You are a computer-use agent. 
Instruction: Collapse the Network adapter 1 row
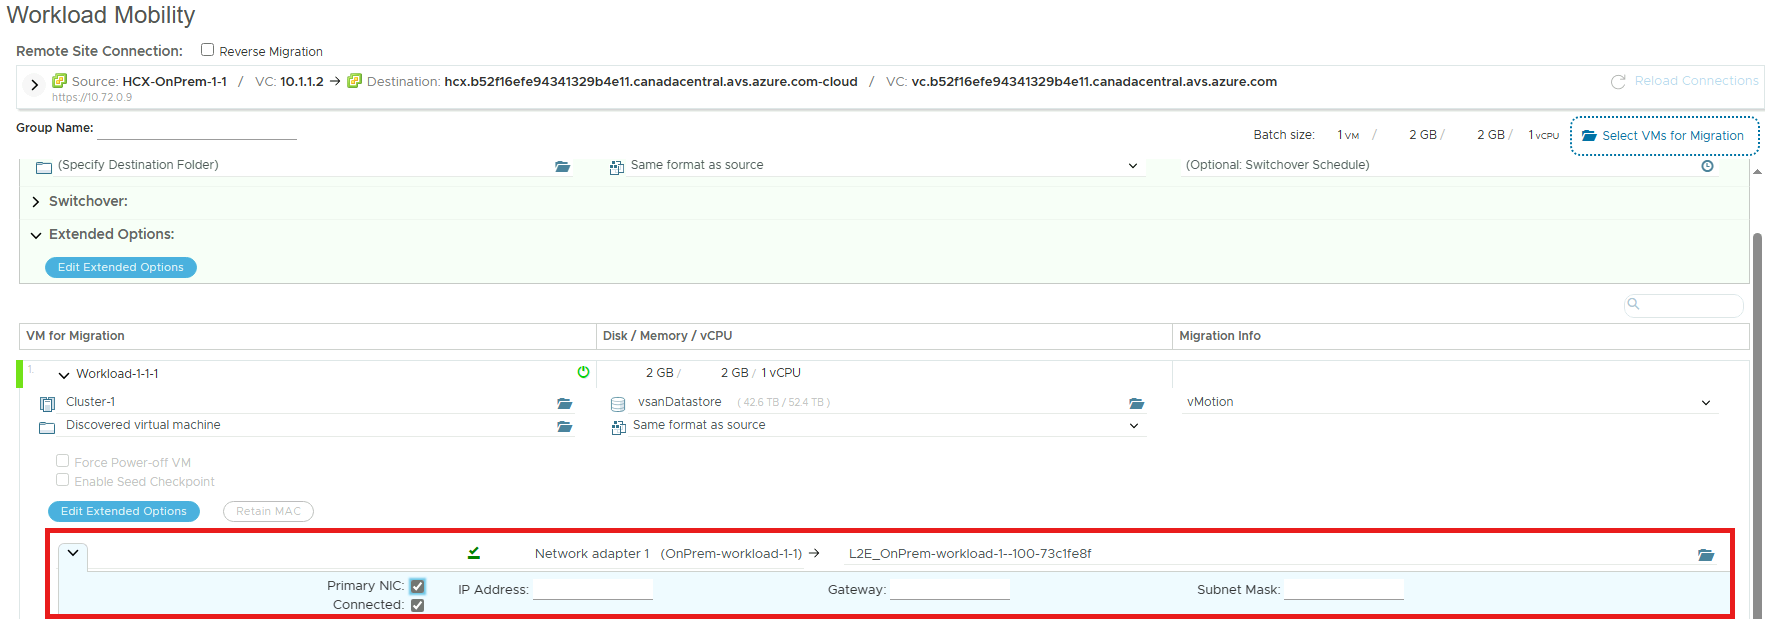click(x=73, y=553)
